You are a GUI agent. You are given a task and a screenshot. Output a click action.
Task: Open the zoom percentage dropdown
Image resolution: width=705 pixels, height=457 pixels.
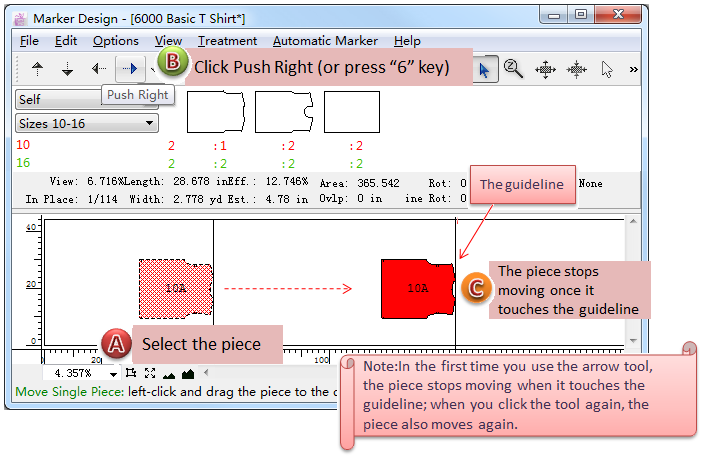[113, 374]
